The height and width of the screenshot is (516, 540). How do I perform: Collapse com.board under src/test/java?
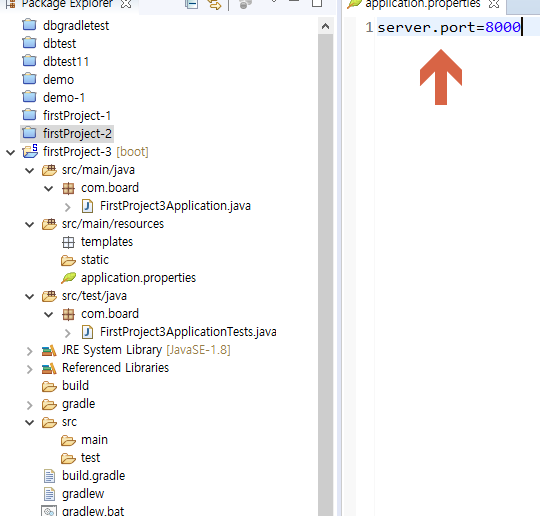(x=49, y=314)
